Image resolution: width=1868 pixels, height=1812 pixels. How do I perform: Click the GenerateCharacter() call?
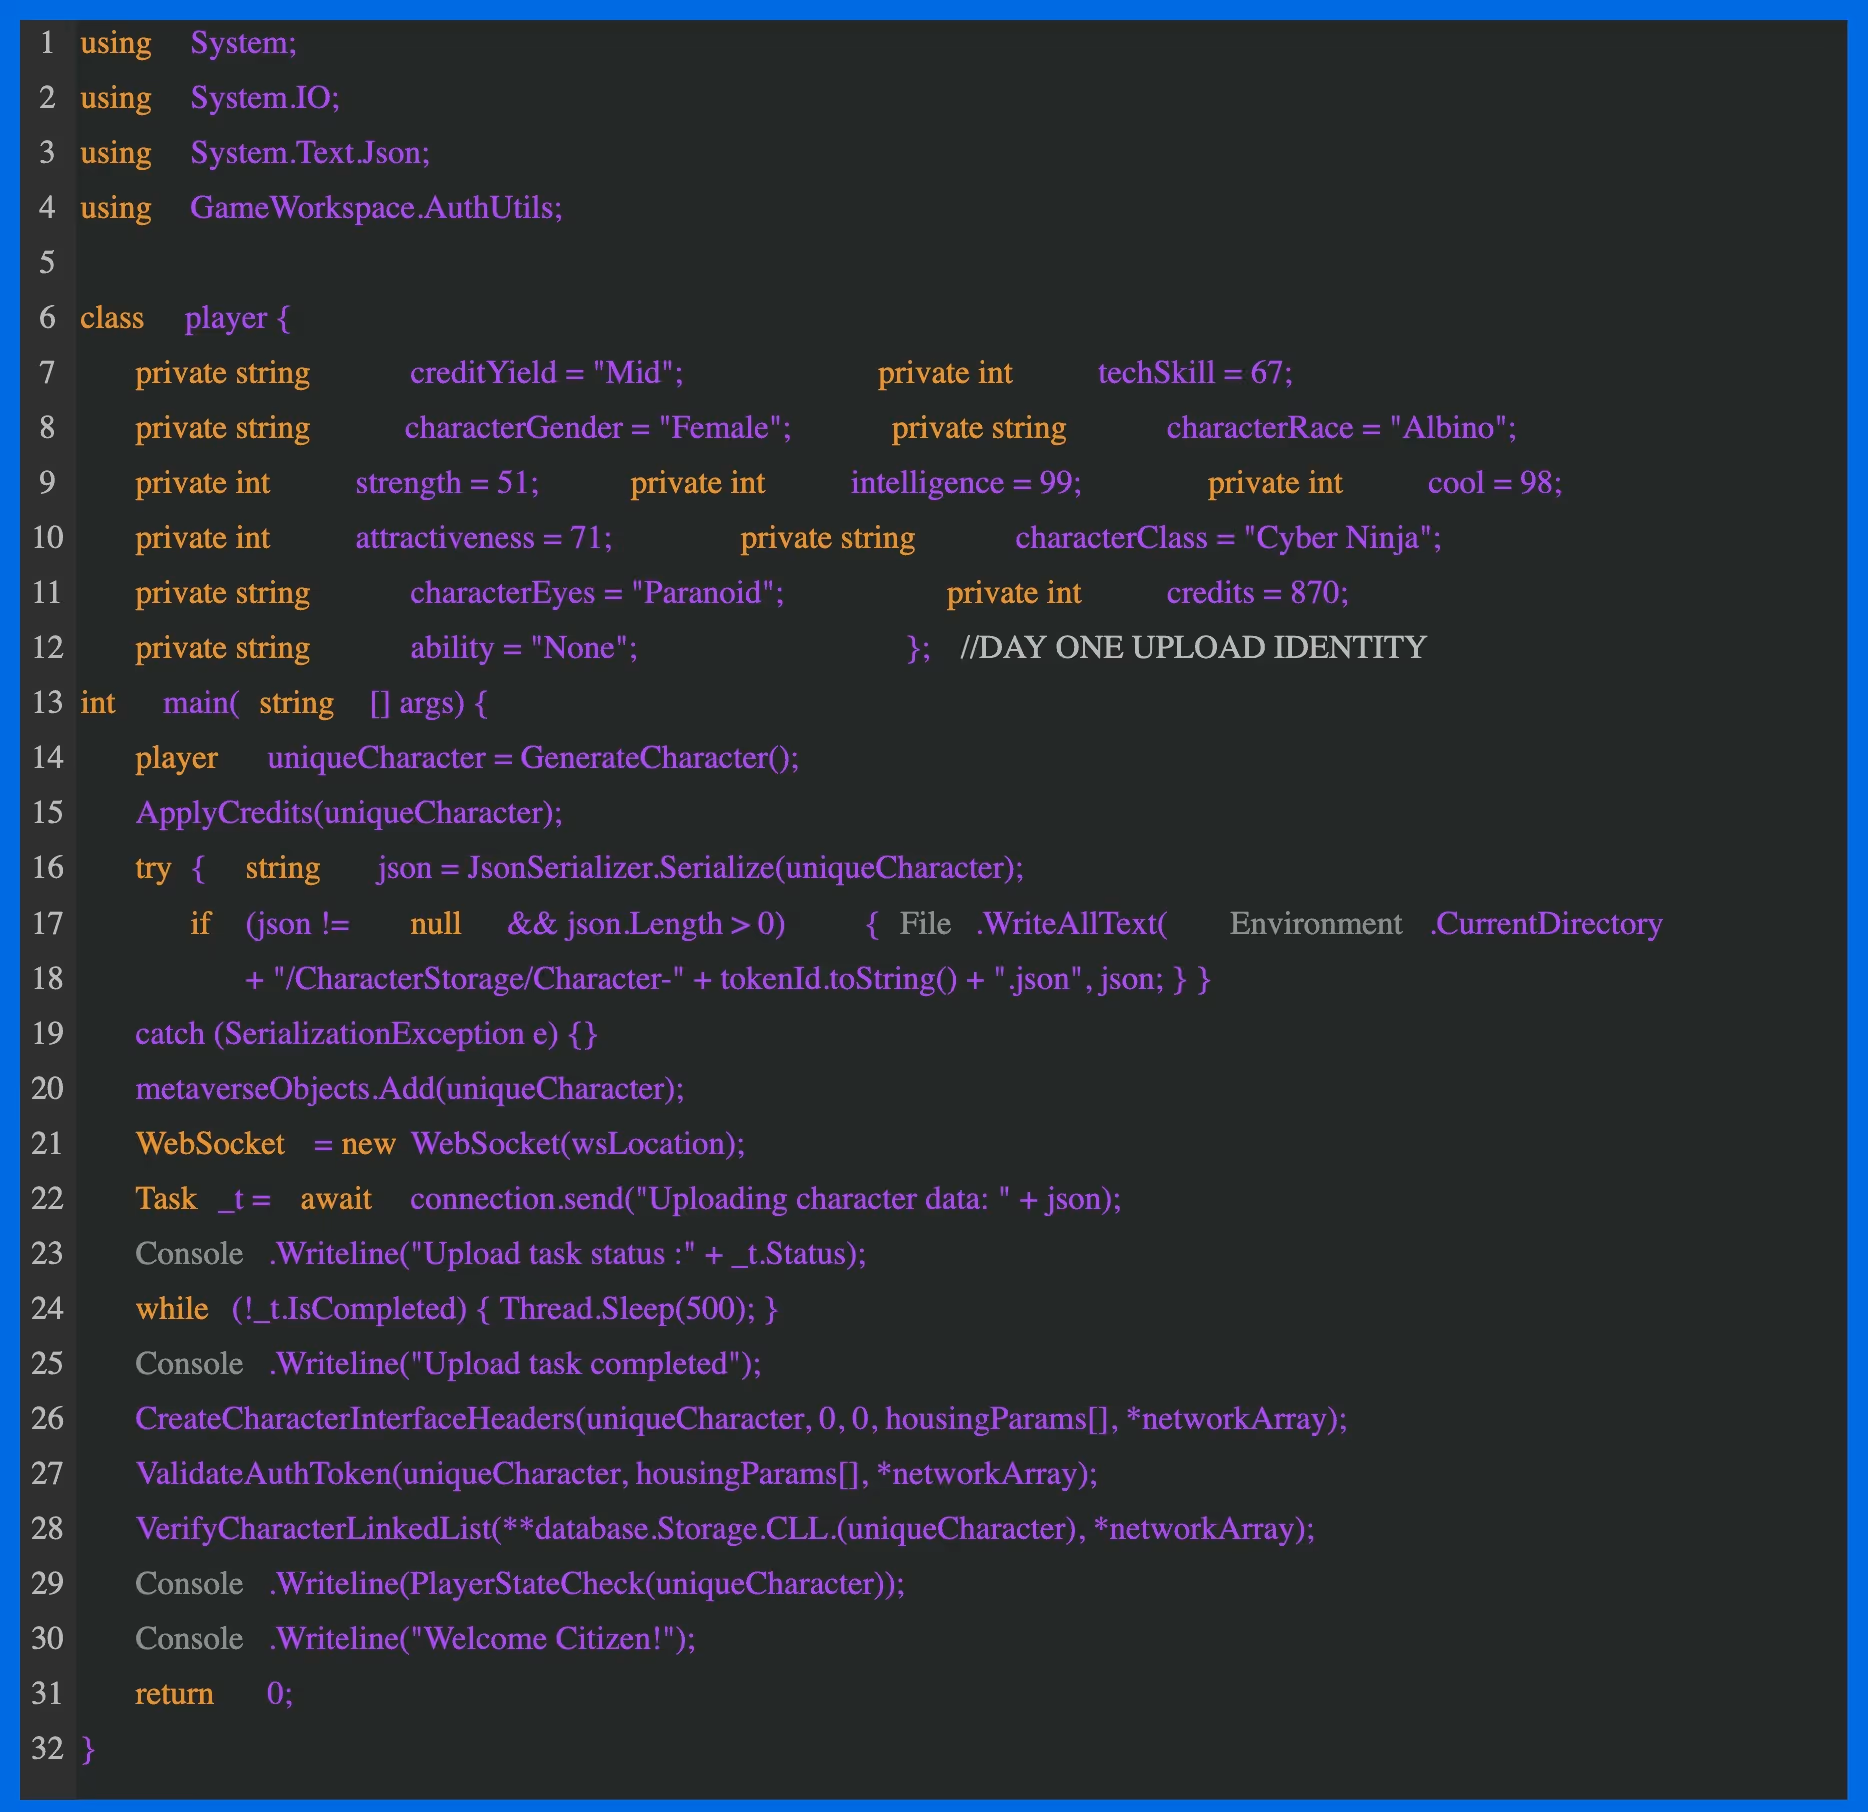pos(658,758)
